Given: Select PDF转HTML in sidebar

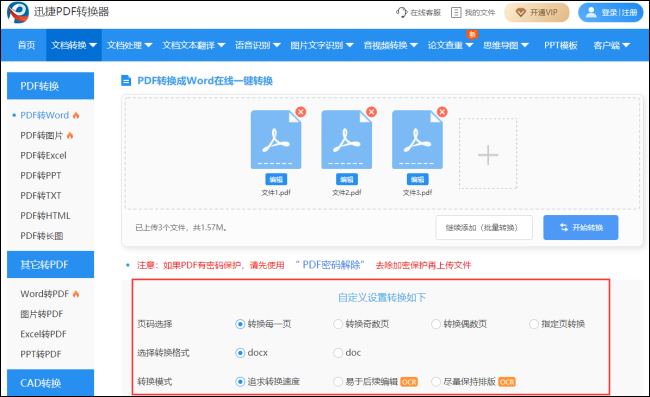Looking at the screenshot, I should pos(45,216).
